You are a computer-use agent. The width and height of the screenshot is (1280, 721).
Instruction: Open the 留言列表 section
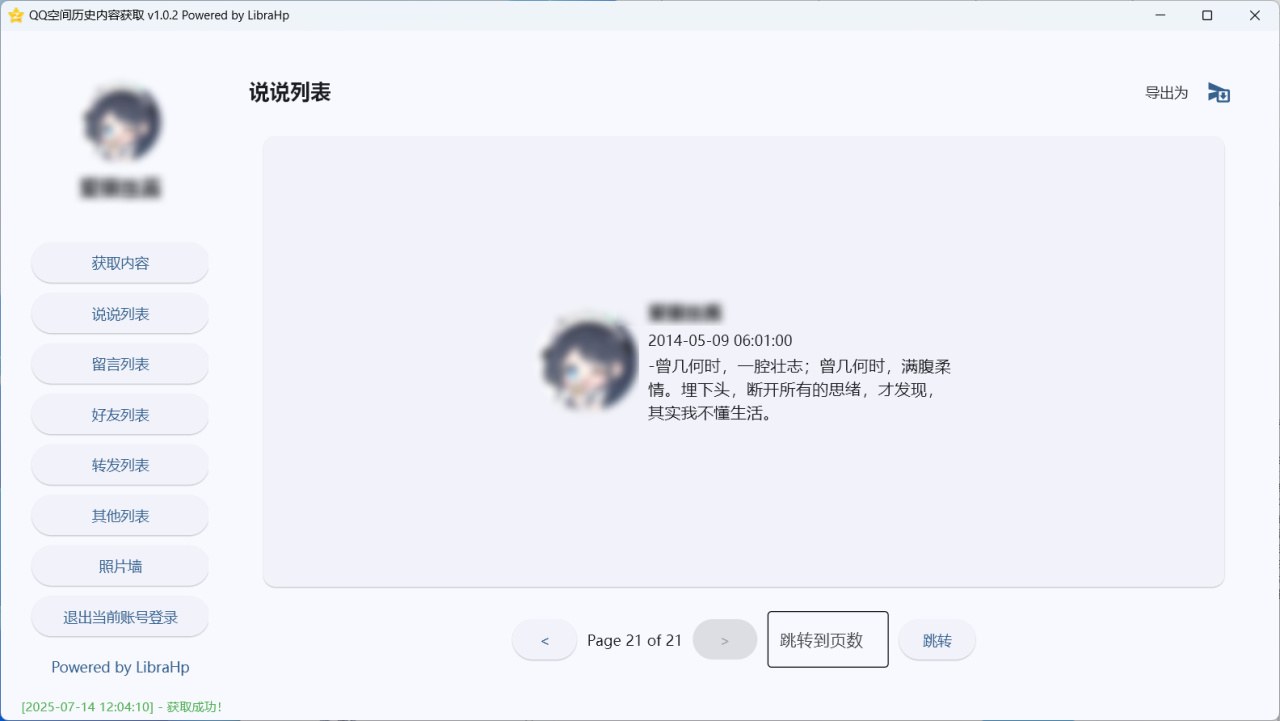pyautogui.click(x=120, y=364)
